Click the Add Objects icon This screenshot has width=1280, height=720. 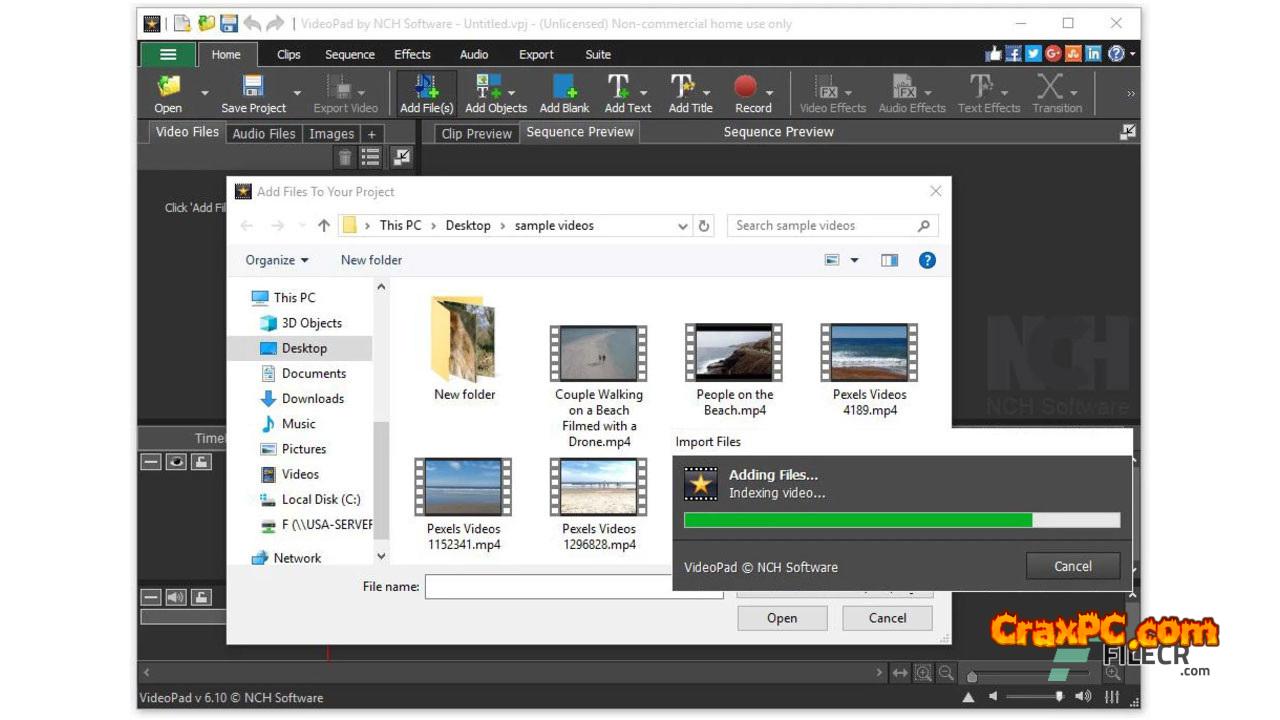click(x=489, y=88)
